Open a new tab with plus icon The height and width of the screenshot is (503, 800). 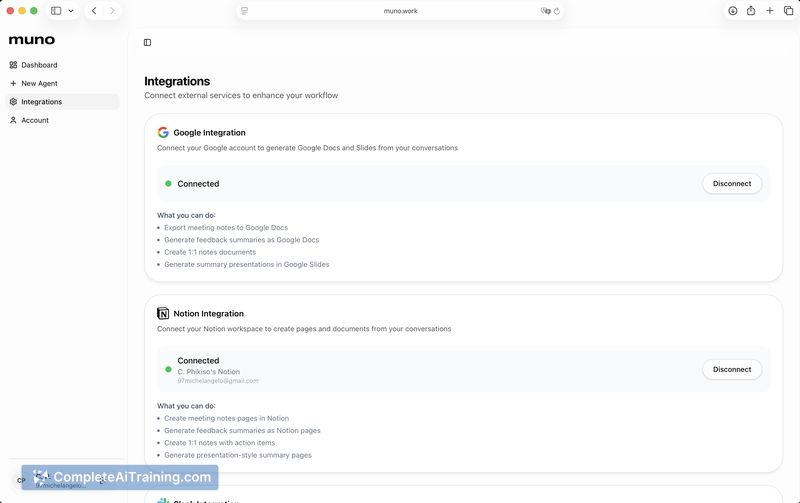point(769,11)
